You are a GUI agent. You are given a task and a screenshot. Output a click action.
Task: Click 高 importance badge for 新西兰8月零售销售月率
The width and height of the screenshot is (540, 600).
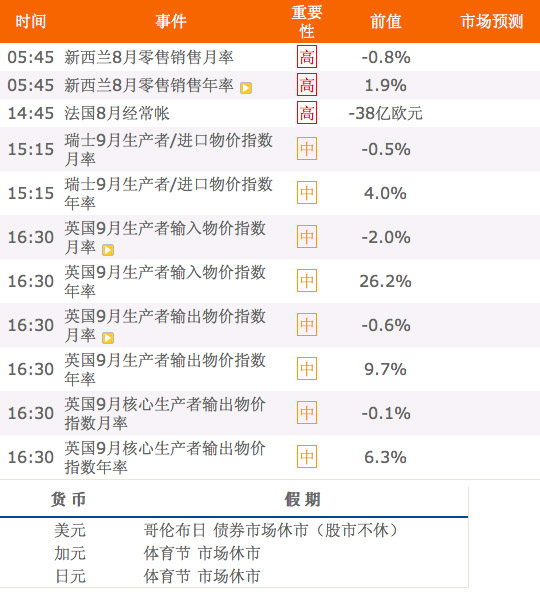click(x=307, y=57)
